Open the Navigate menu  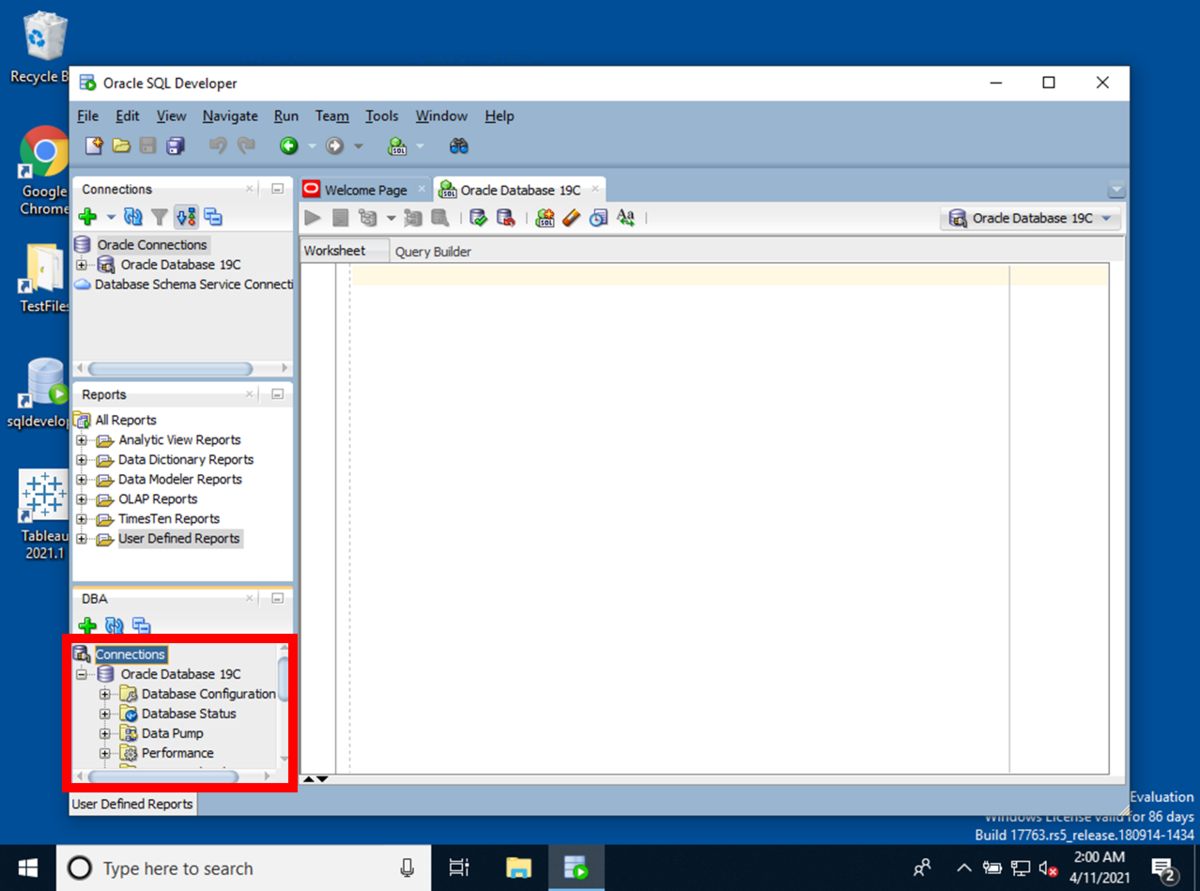(x=230, y=116)
